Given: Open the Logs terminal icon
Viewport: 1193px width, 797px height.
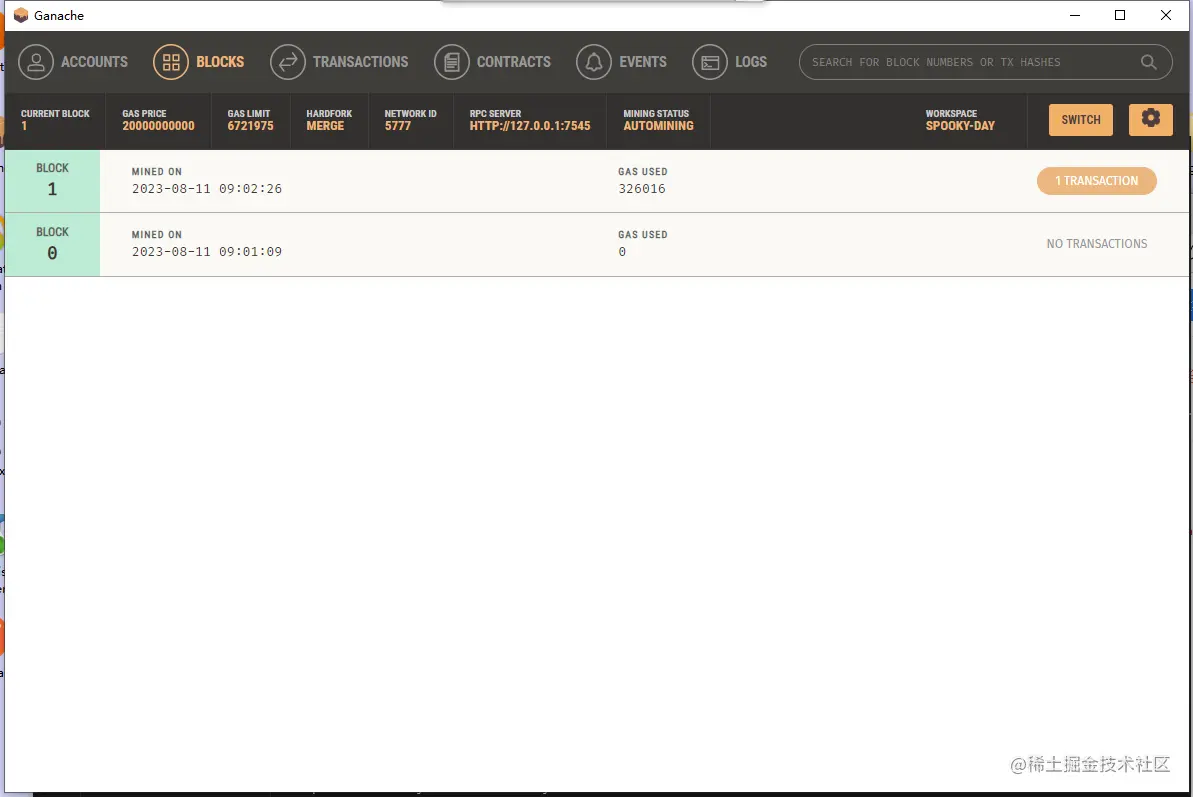Looking at the screenshot, I should 710,62.
